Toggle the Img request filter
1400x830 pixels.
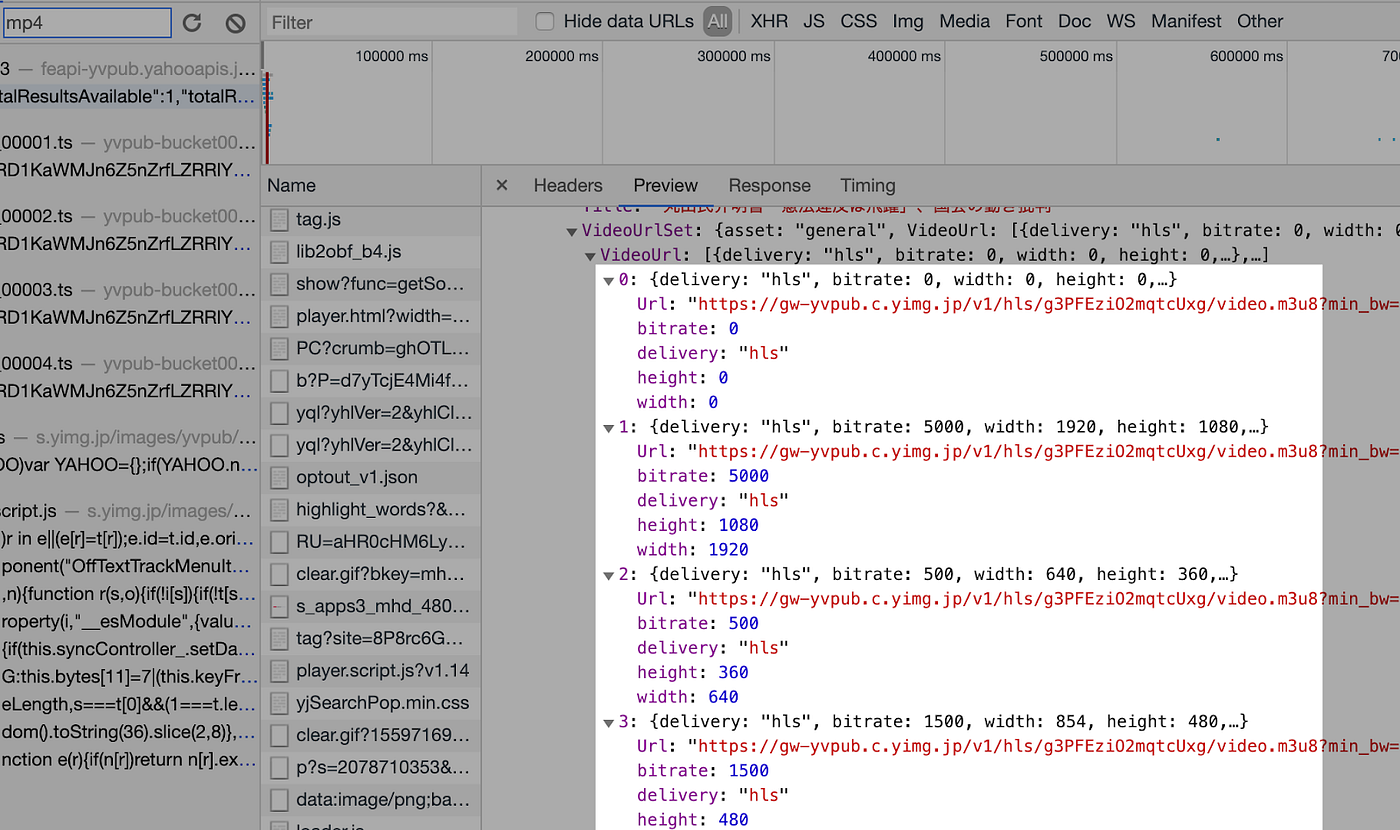click(907, 20)
